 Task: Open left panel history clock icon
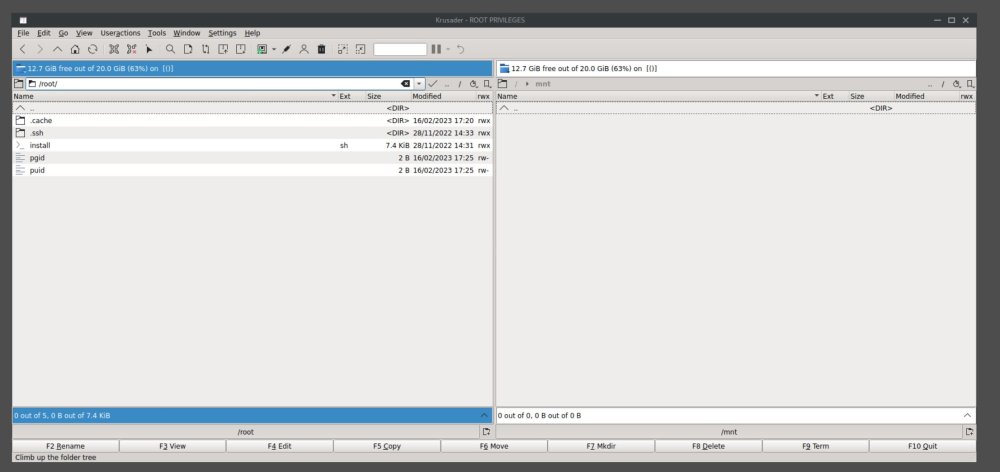click(473, 84)
